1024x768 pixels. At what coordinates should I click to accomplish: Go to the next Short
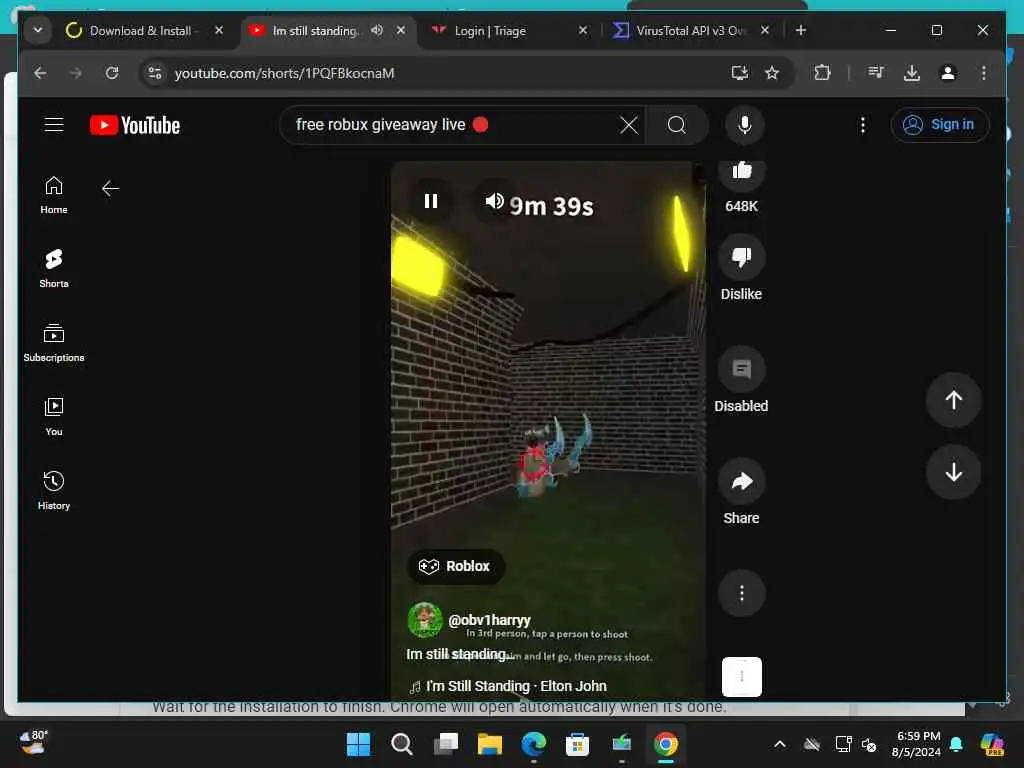click(x=953, y=472)
